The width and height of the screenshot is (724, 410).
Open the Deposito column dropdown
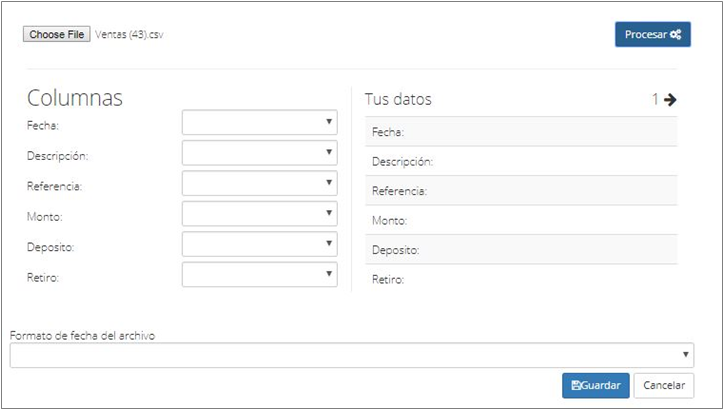coord(259,244)
